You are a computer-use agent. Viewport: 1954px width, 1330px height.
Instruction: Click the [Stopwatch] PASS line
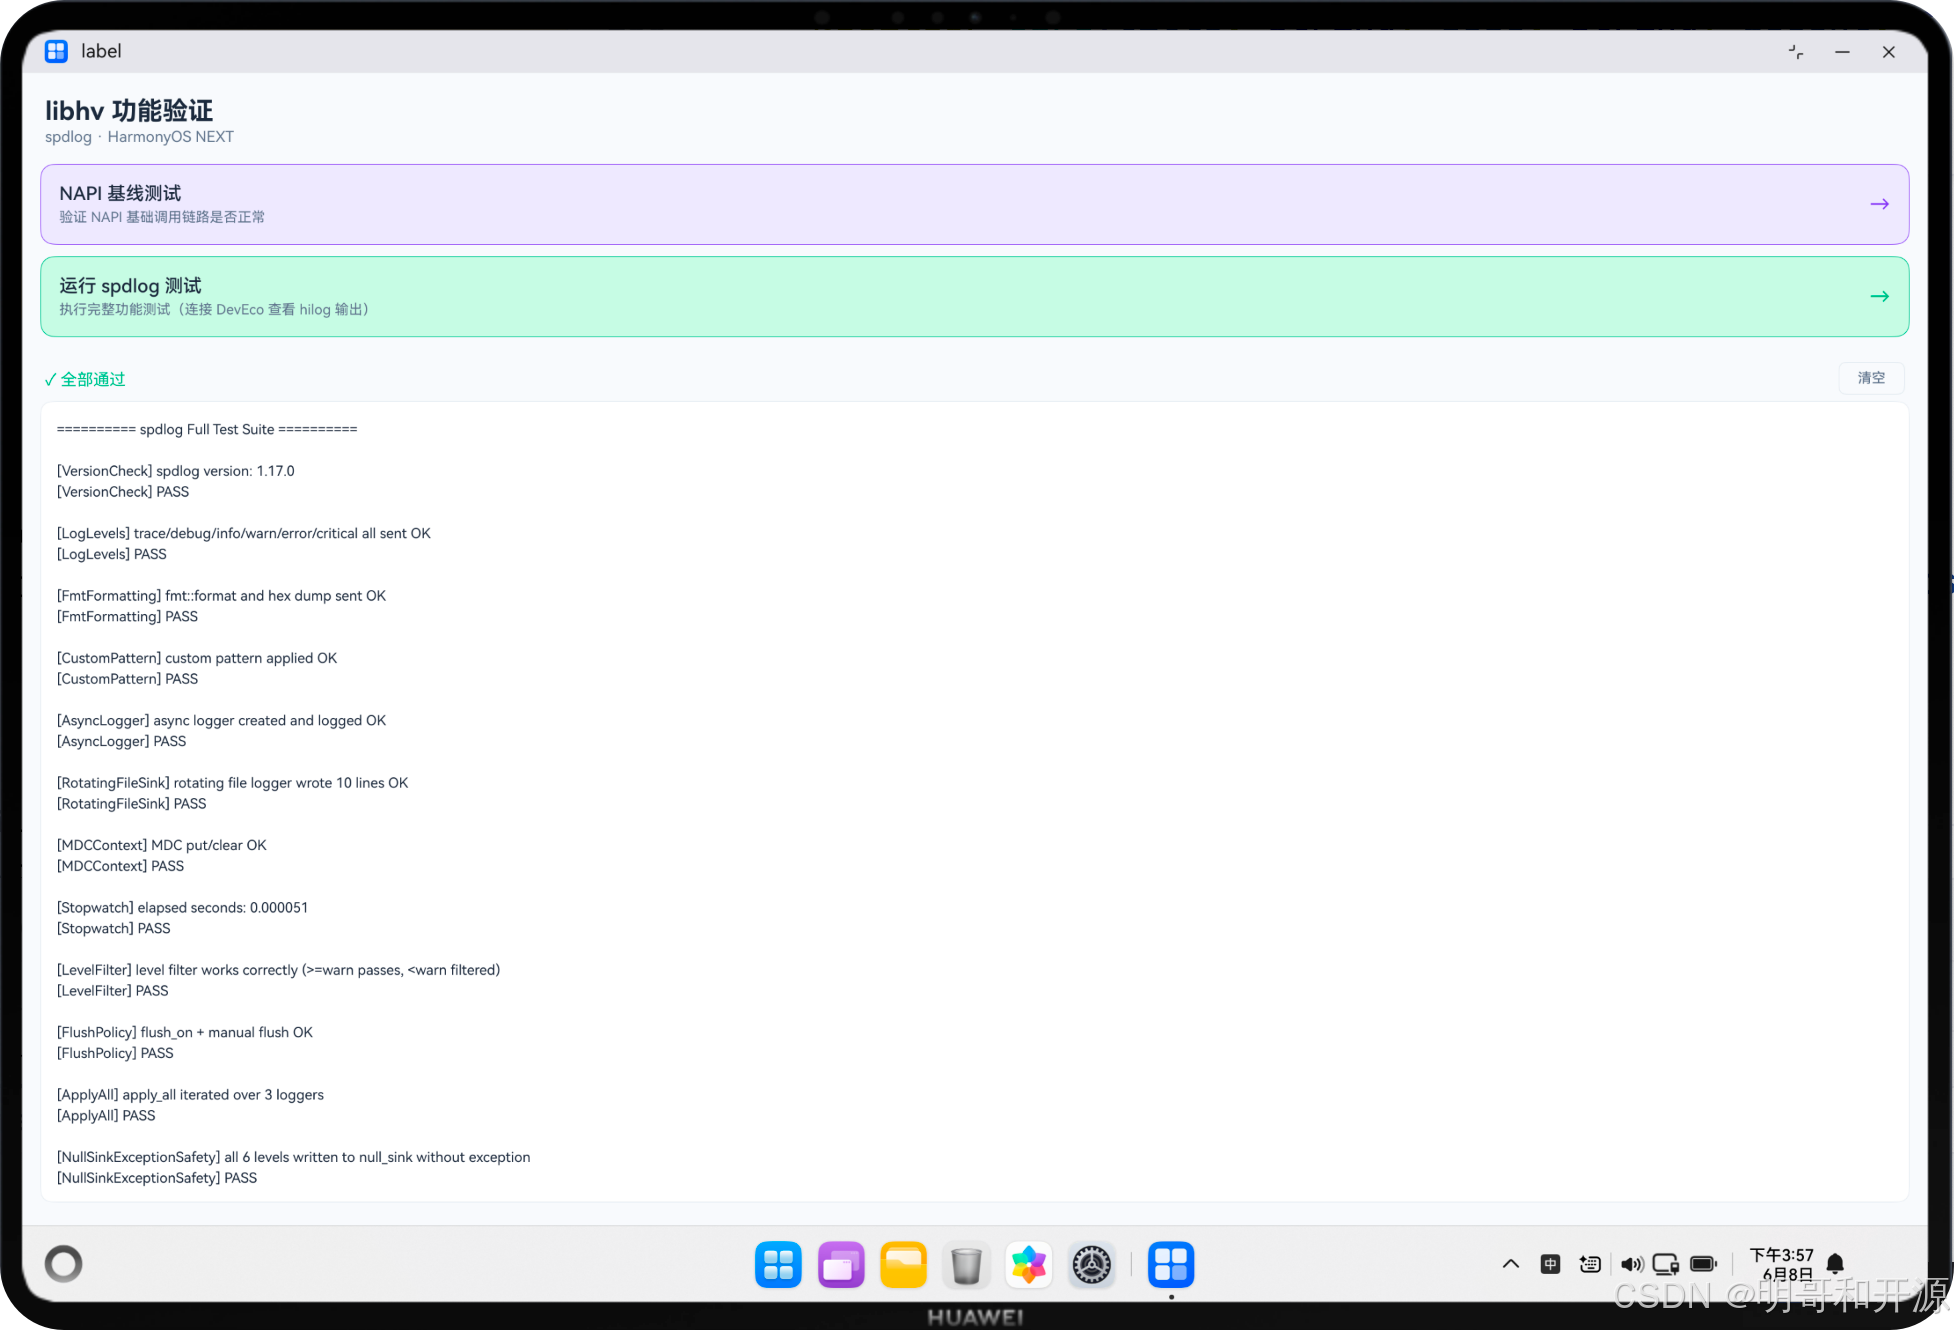click(x=114, y=929)
